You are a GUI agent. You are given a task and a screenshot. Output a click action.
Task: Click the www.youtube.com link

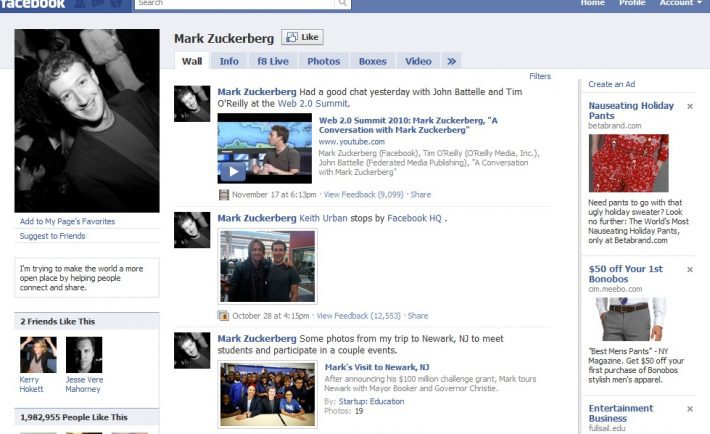pyautogui.click(x=351, y=142)
